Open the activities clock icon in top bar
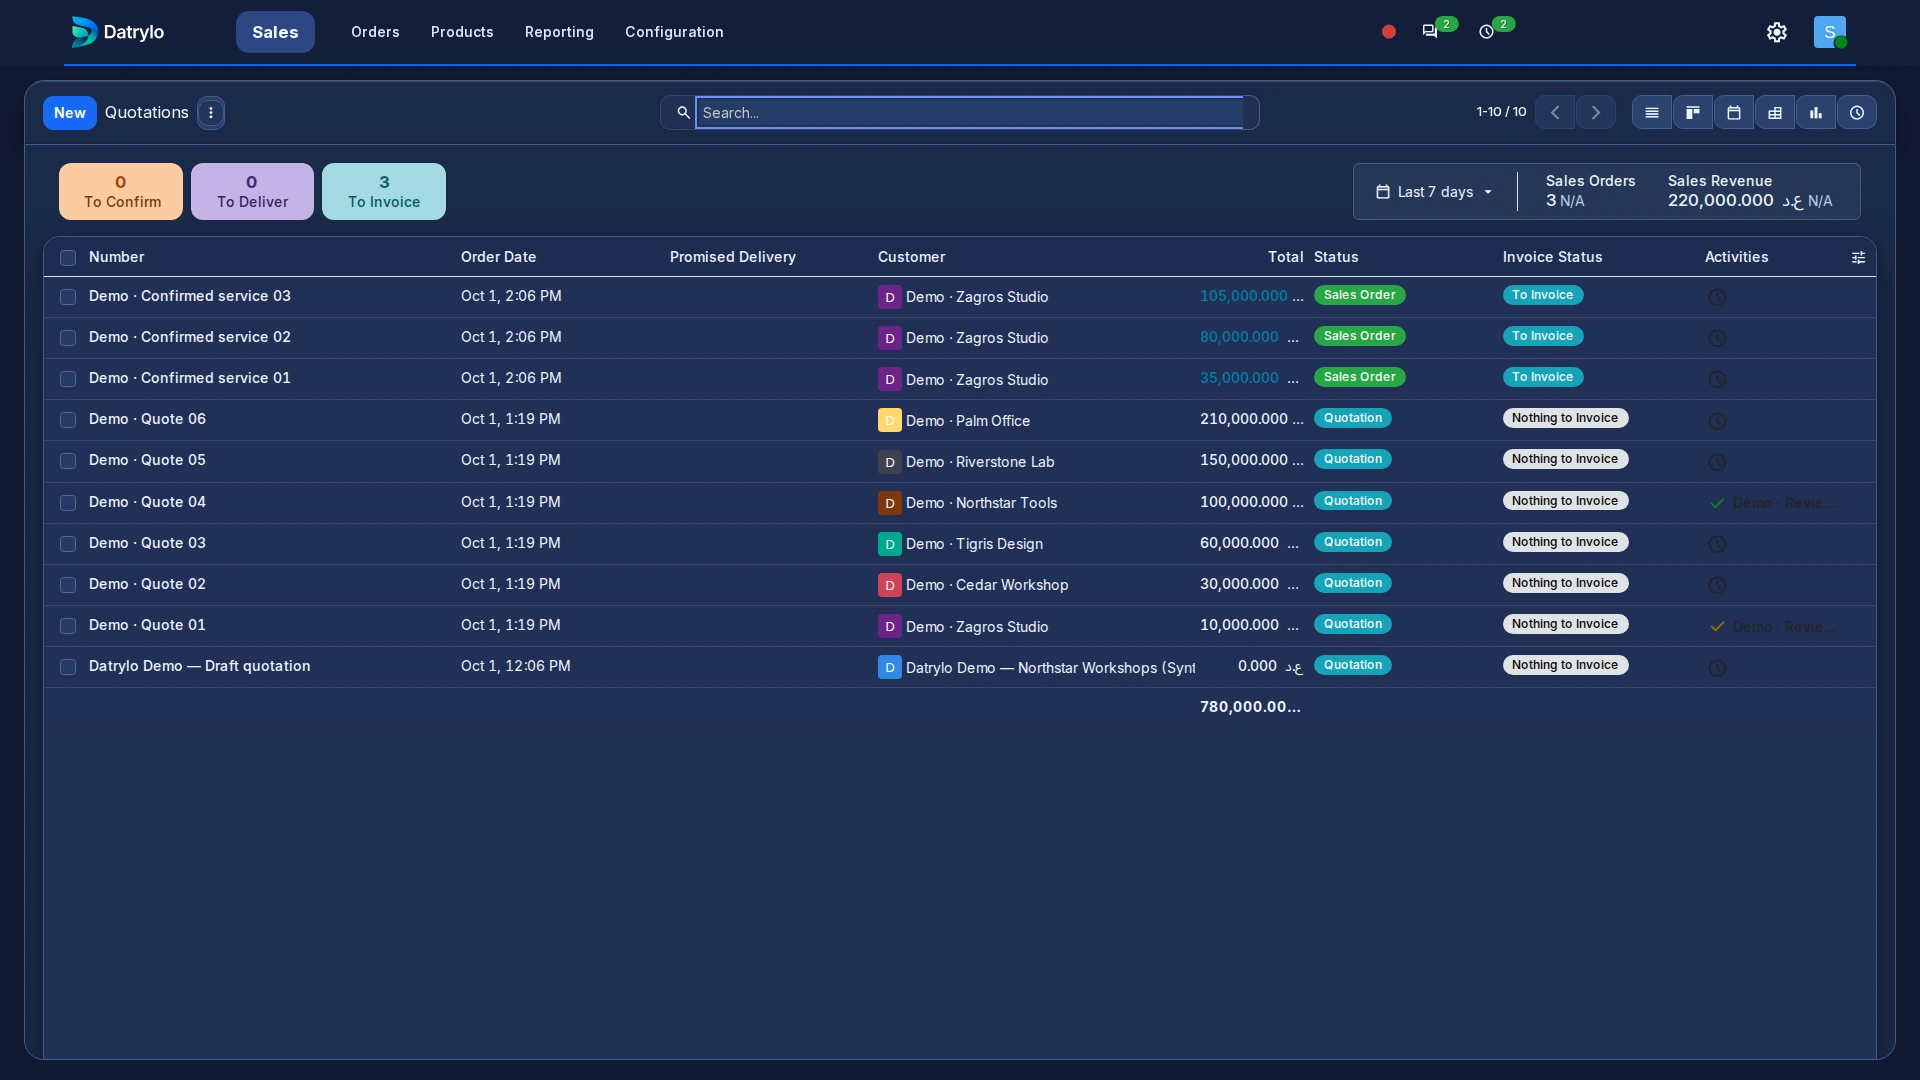The height and width of the screenshot is (1080, 1920). (x=1487, y=32)
